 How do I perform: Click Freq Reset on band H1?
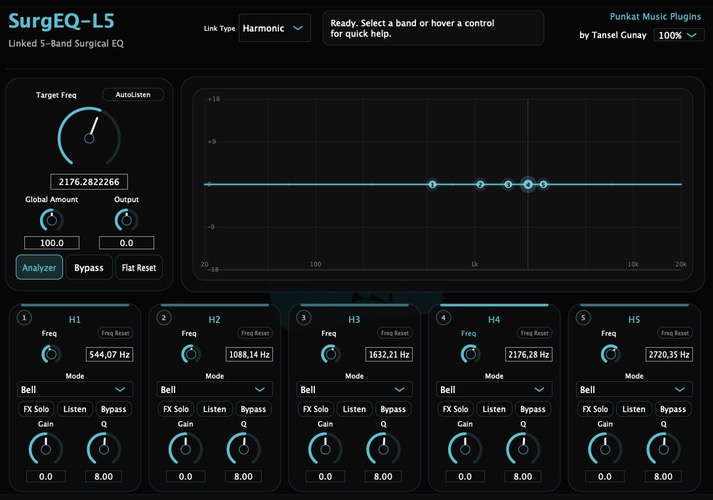click(115, 333)
